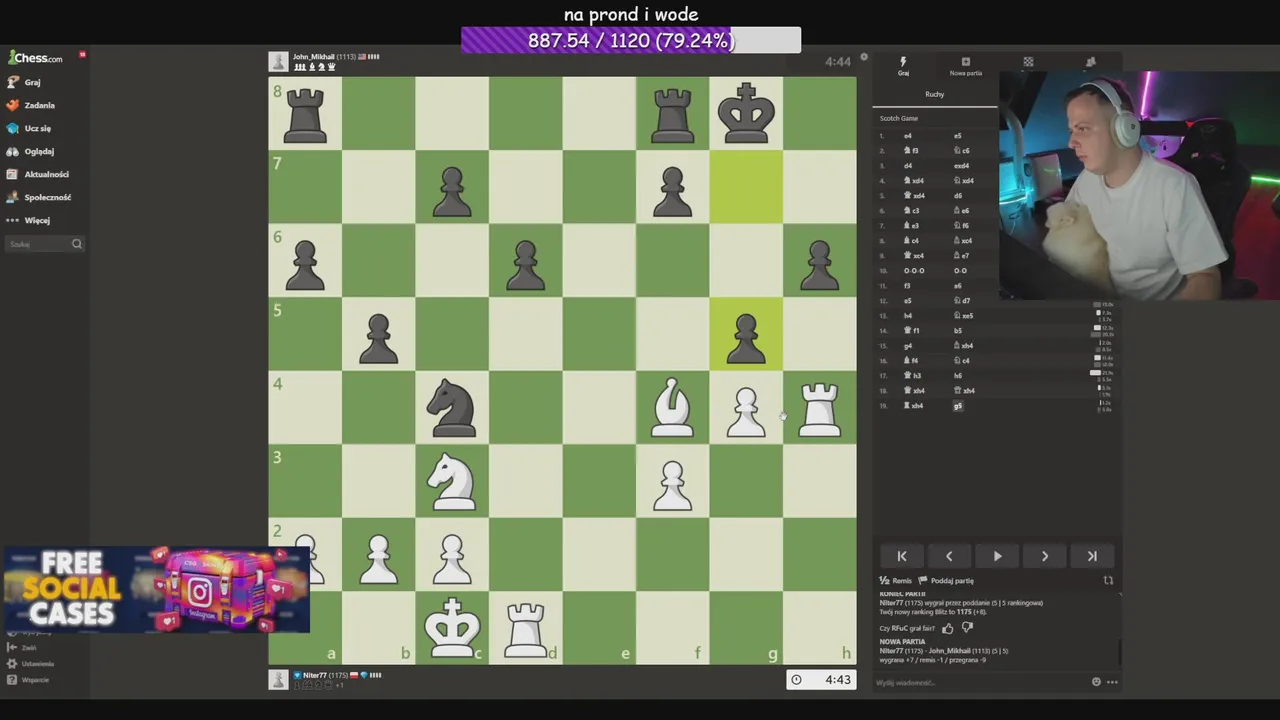Click the white pawn on g4

746,411
